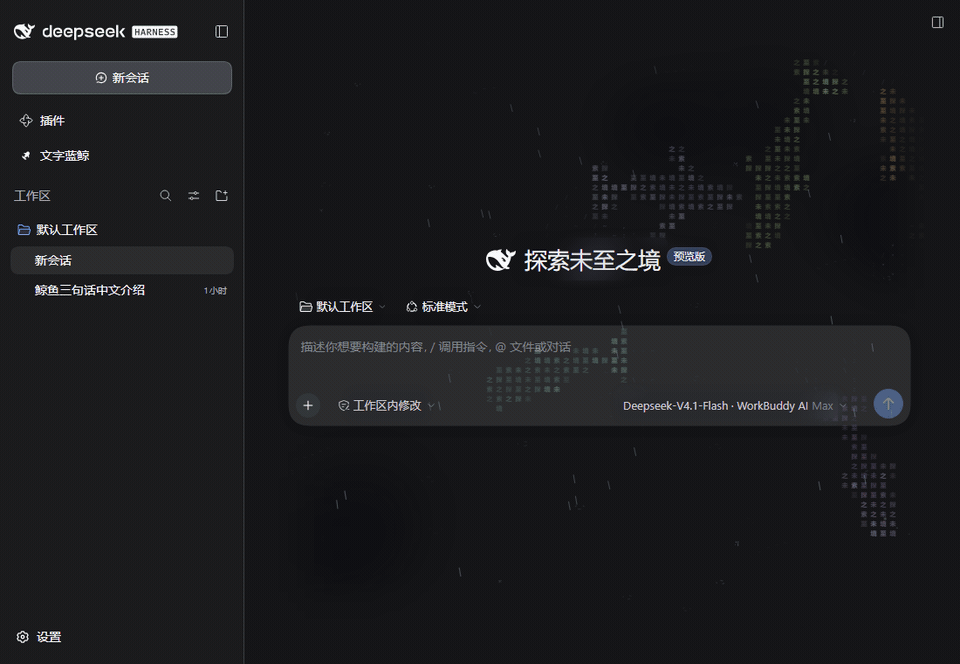Click the 探索未至之境 headline text
The height and width of the screenshot is (664, 960).
pos(592,261)
